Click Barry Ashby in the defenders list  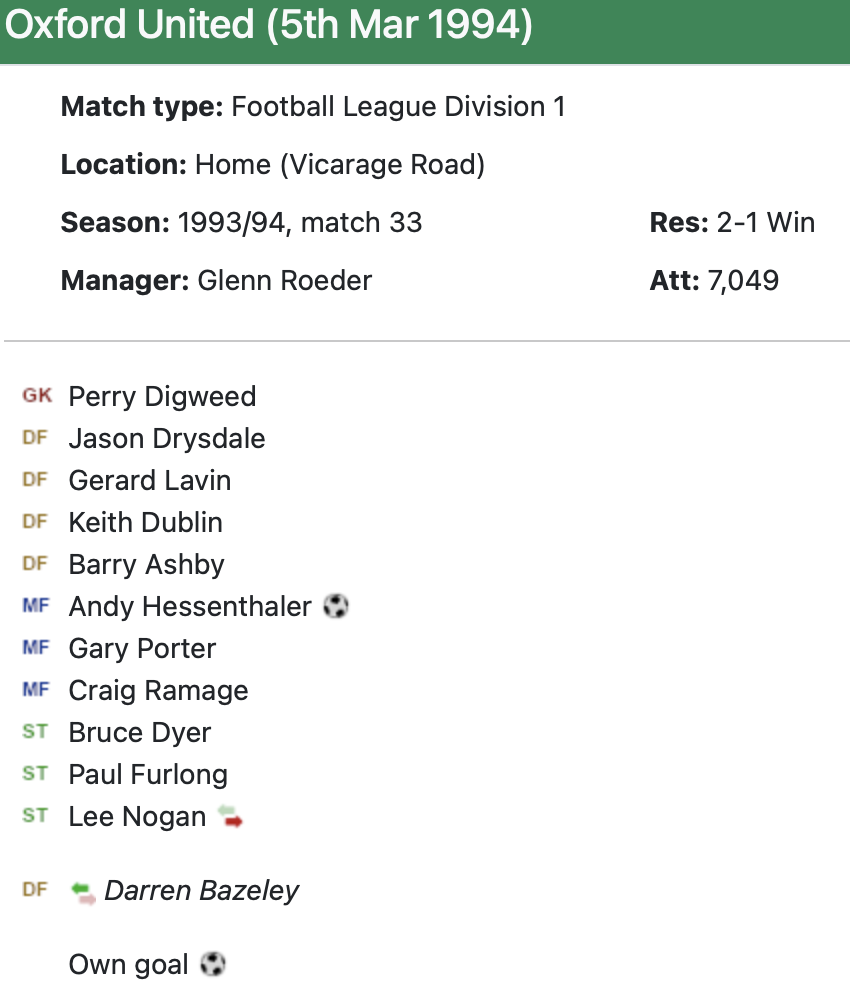click(146, 564)
